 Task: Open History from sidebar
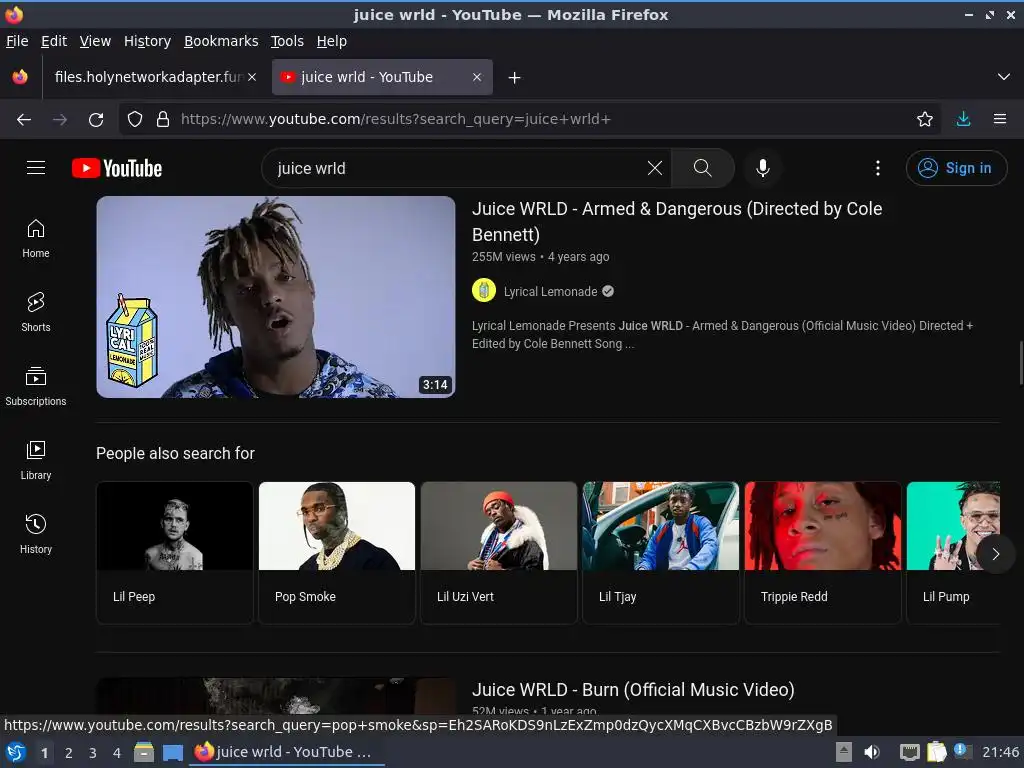[36, 534]
